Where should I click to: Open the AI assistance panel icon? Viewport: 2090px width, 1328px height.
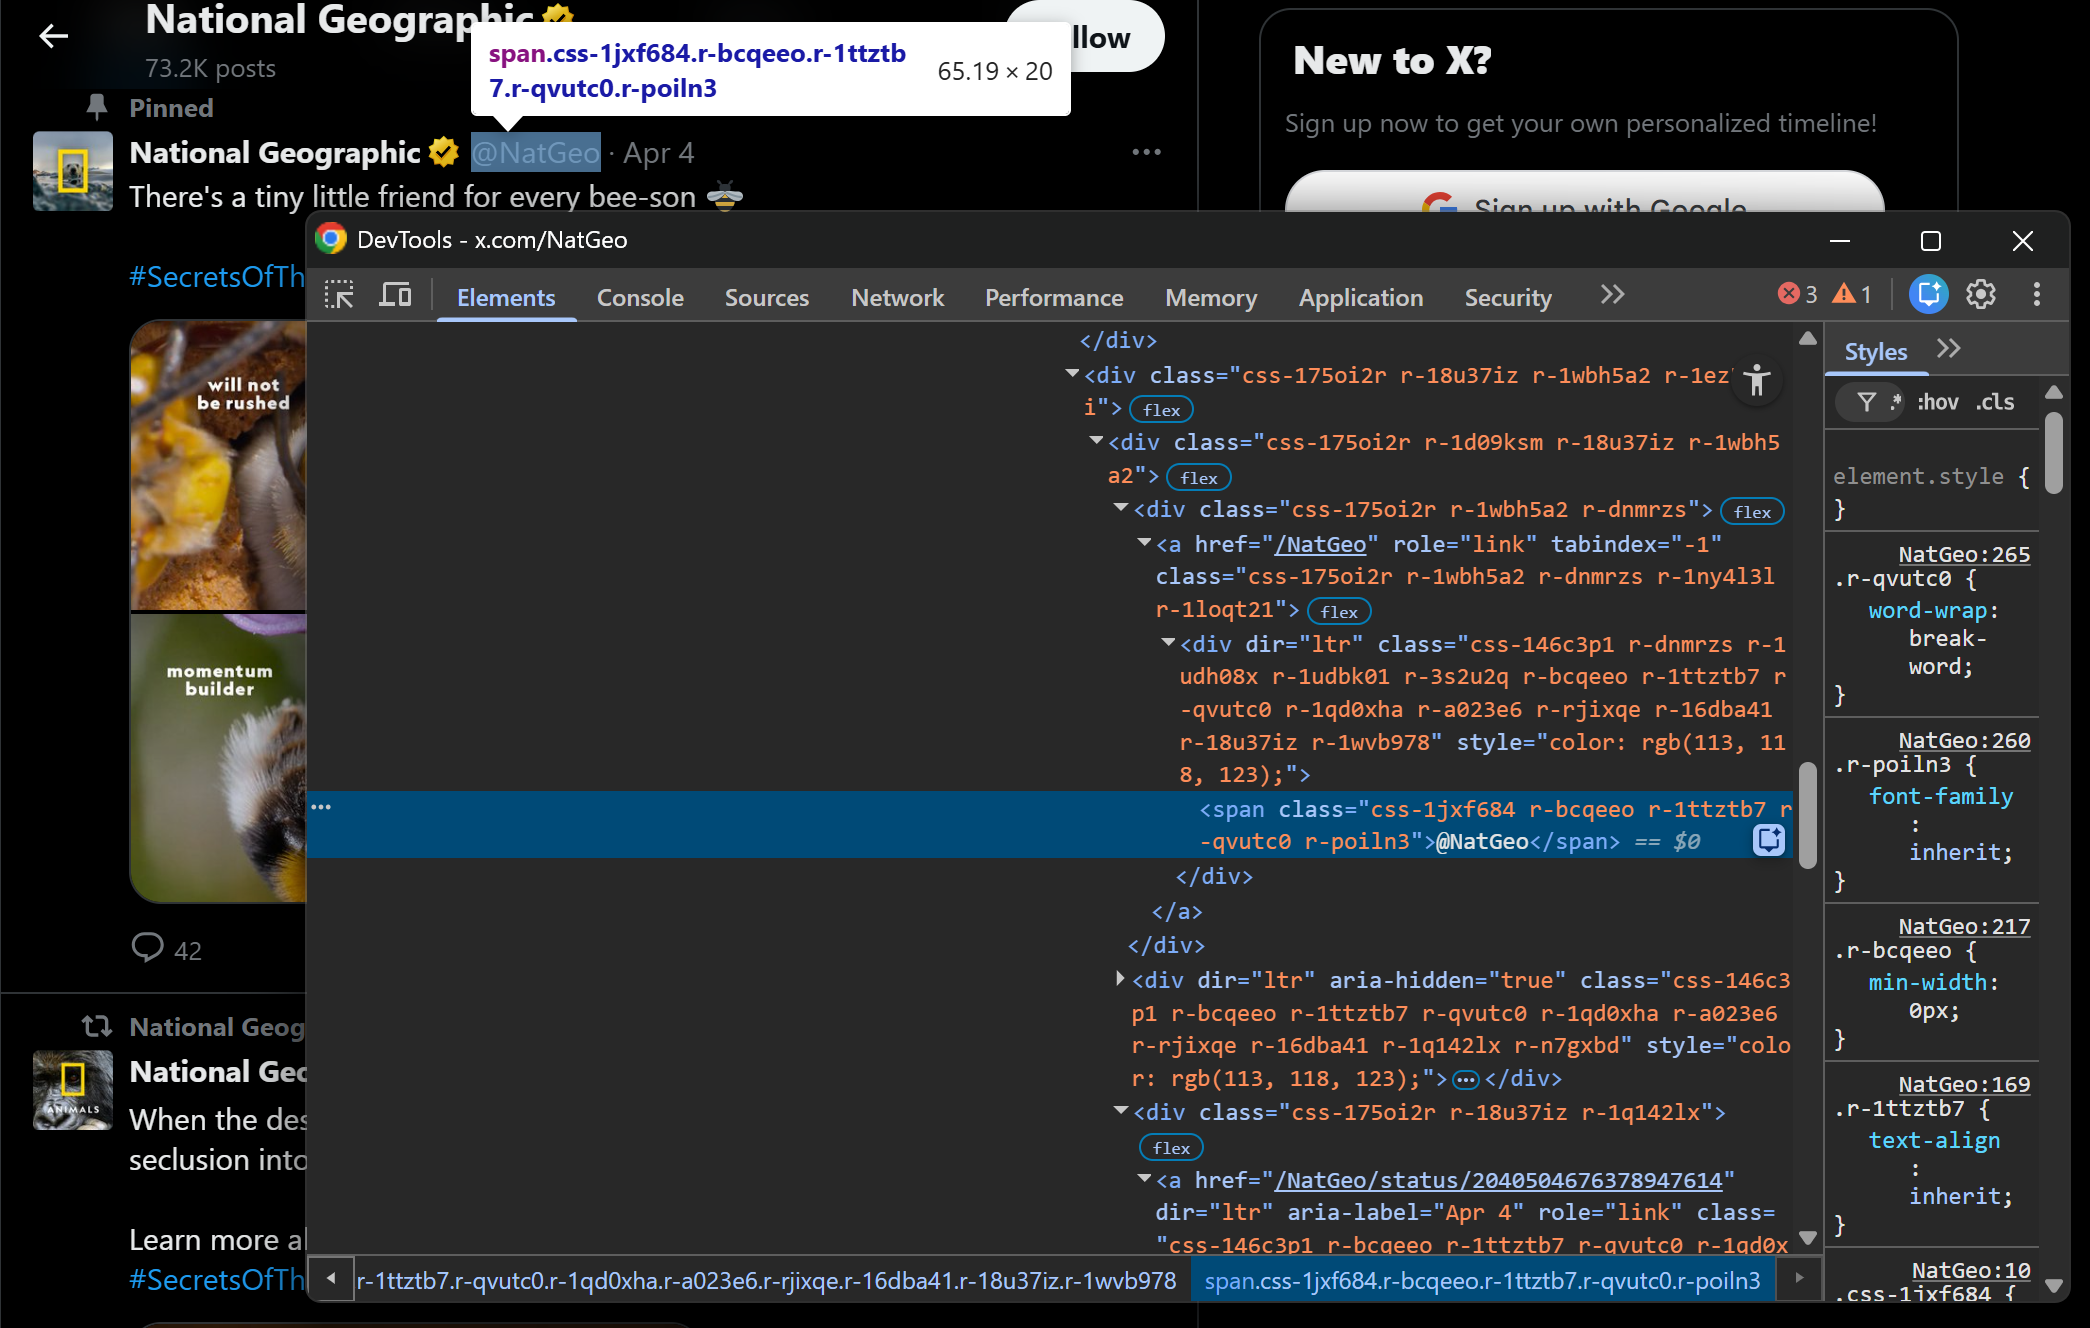pyautogui.click(x=1928, y=294)
